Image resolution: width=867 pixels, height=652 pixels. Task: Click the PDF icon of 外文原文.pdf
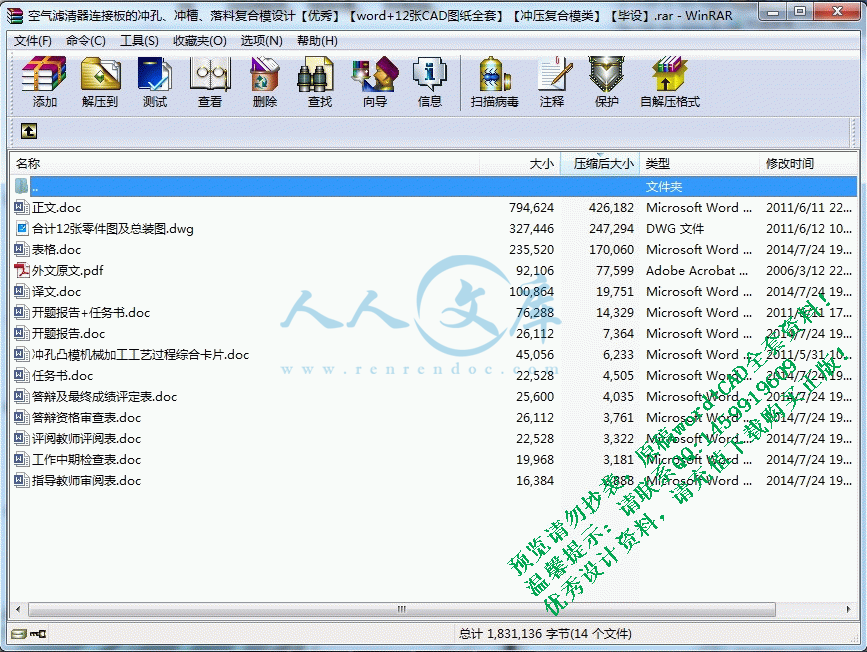click(x=22, y=270)
